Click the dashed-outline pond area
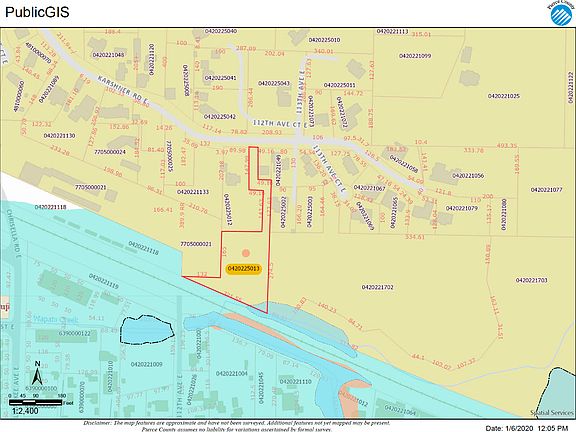The height and width of the screenshot is (432, 576). click(147, 330)
